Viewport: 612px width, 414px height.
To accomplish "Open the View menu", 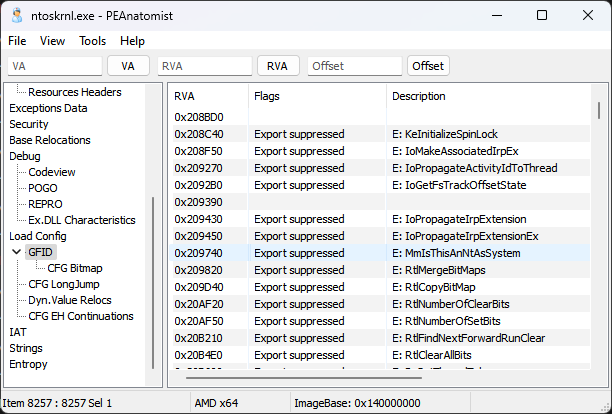I will pyautogui.click(x=52, y=41).
